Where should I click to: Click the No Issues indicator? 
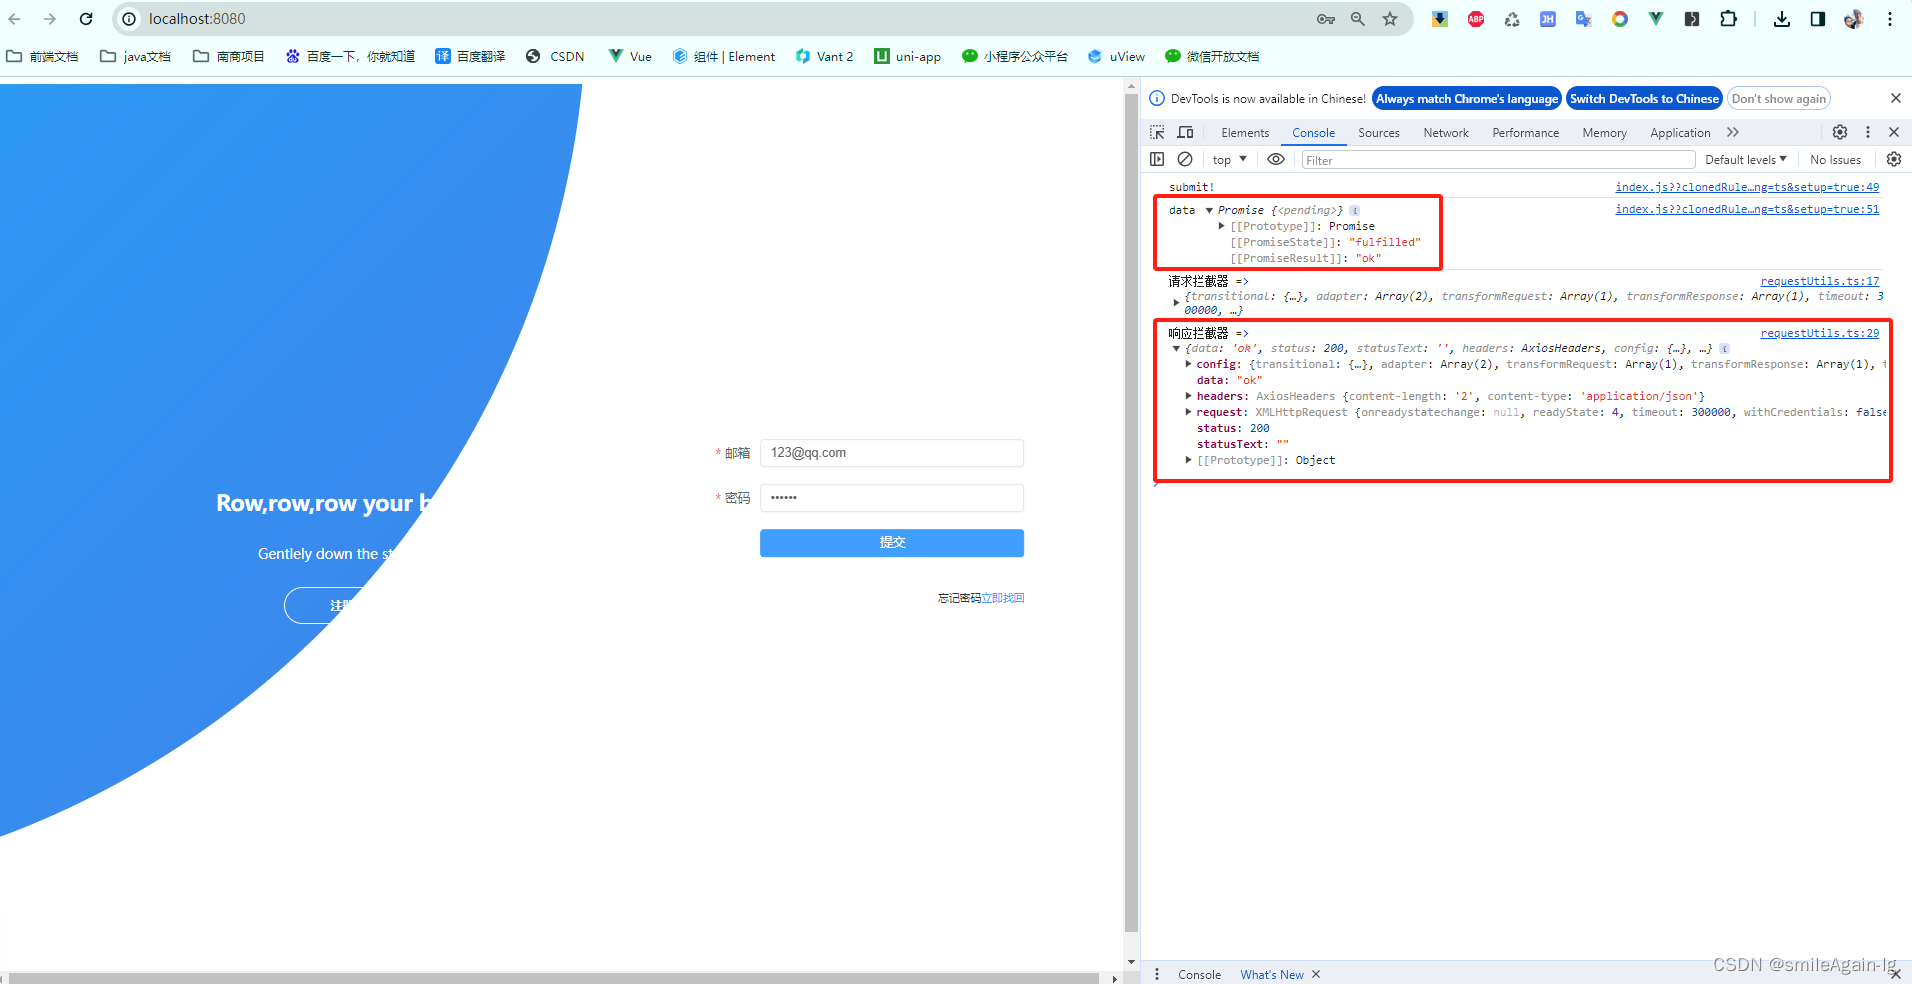click(x=1835, y=160)
